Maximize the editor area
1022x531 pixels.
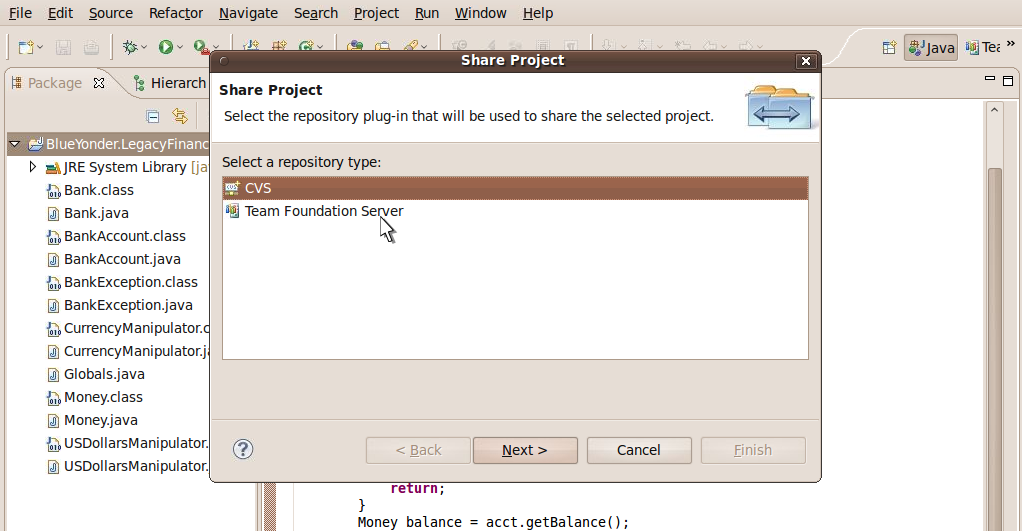click(1008, 81)
